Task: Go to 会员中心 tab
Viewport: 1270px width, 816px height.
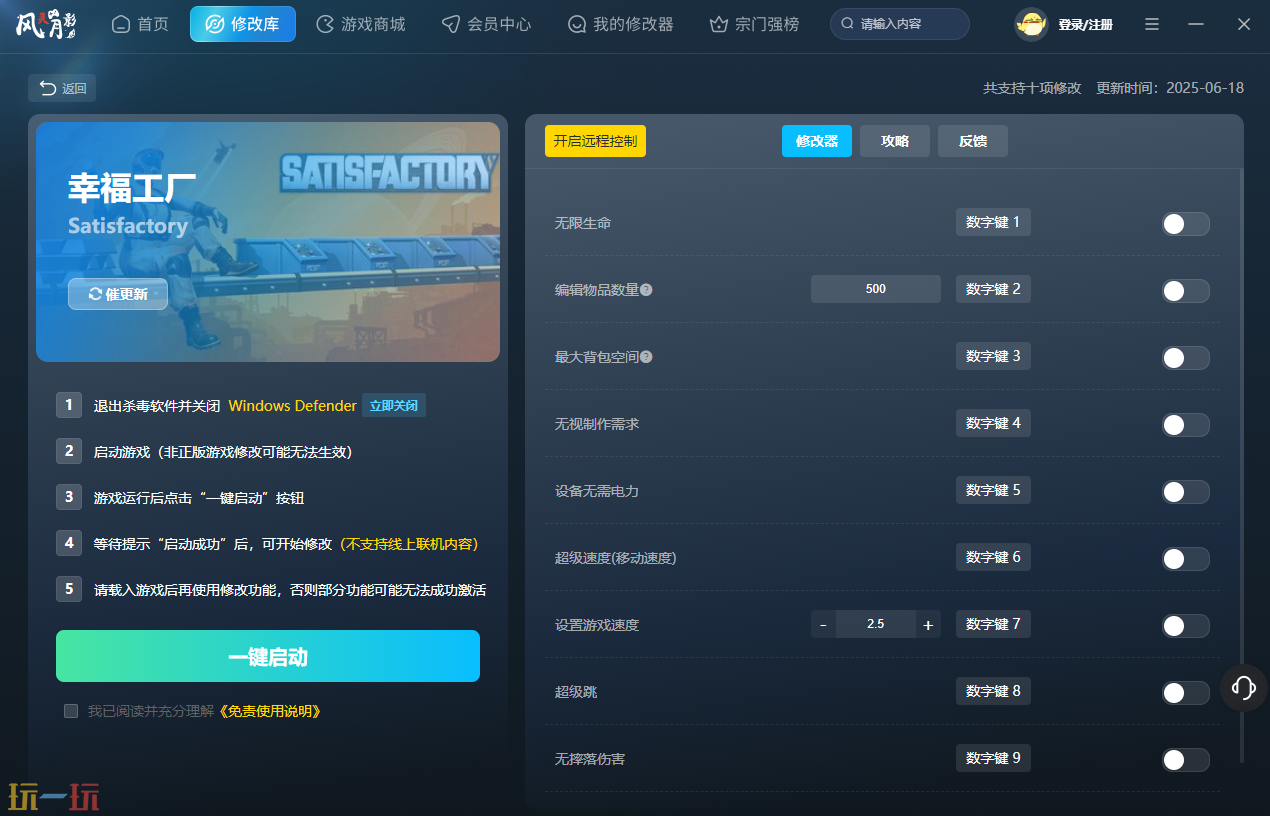Action: click(487, 24)
